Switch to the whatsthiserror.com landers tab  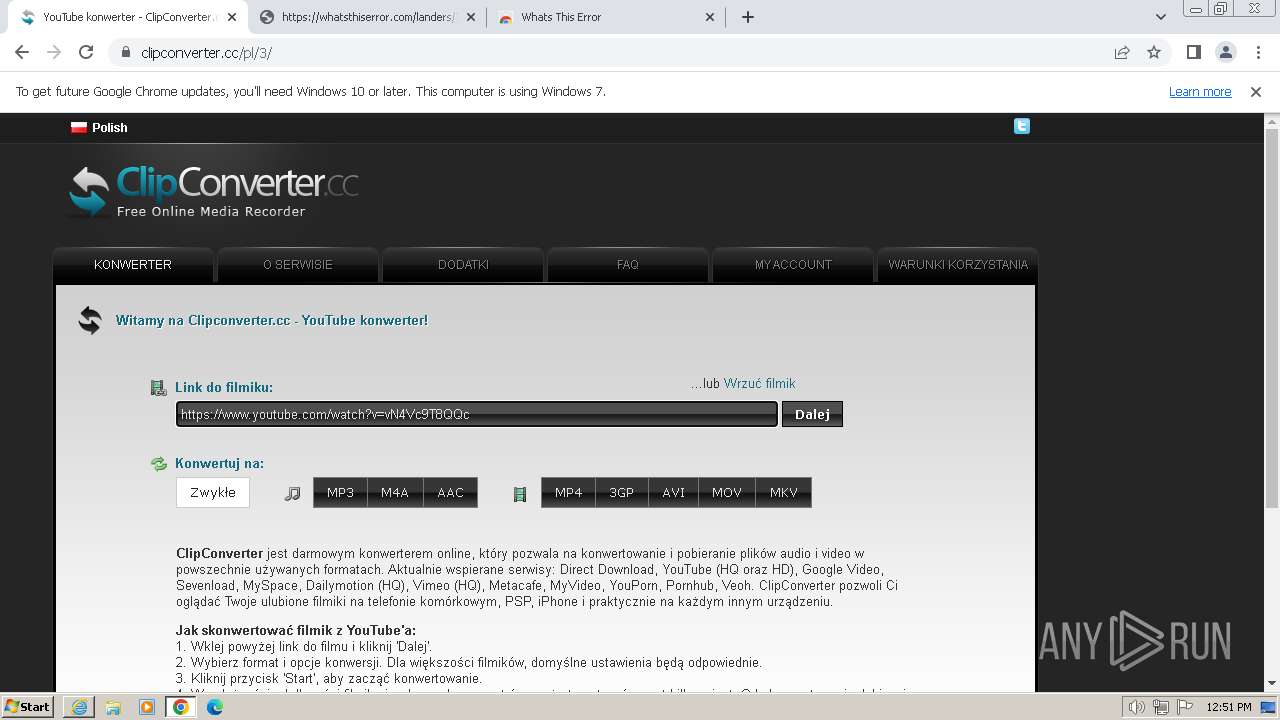[x=368, y=17]
